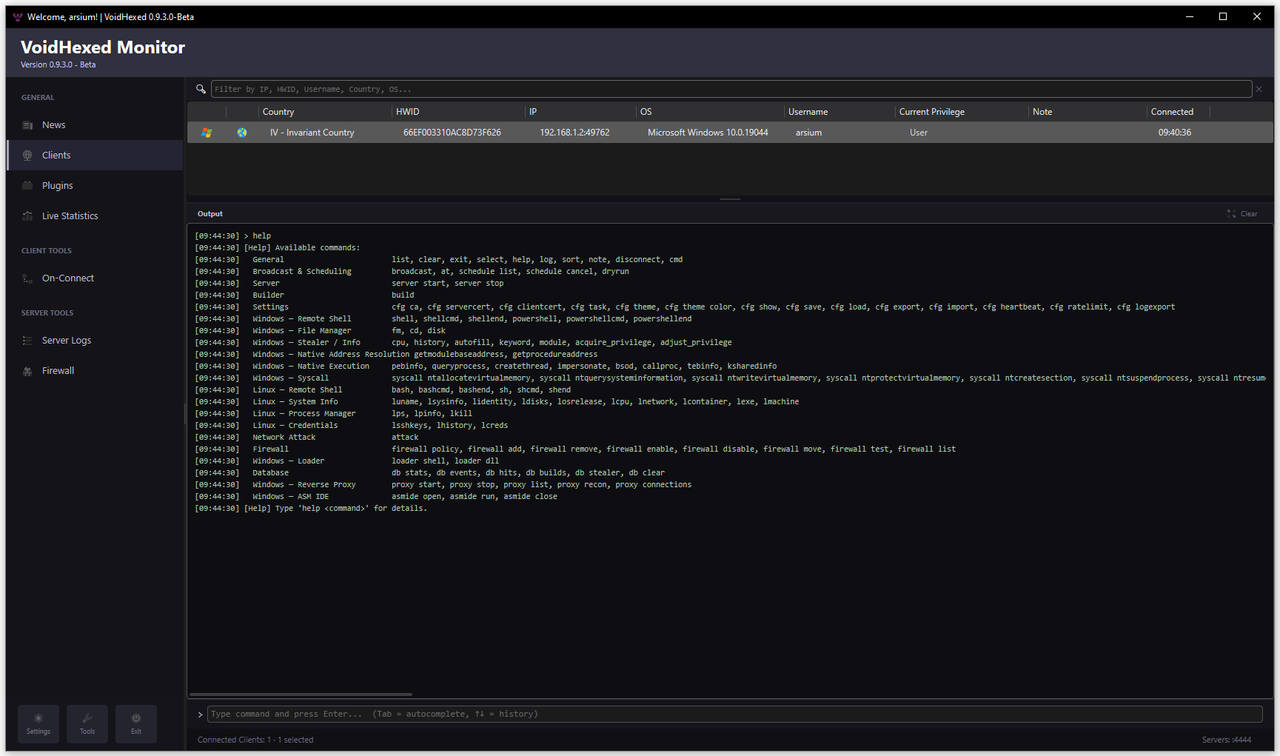Open the Tools wrench button

tap(87, 723)
